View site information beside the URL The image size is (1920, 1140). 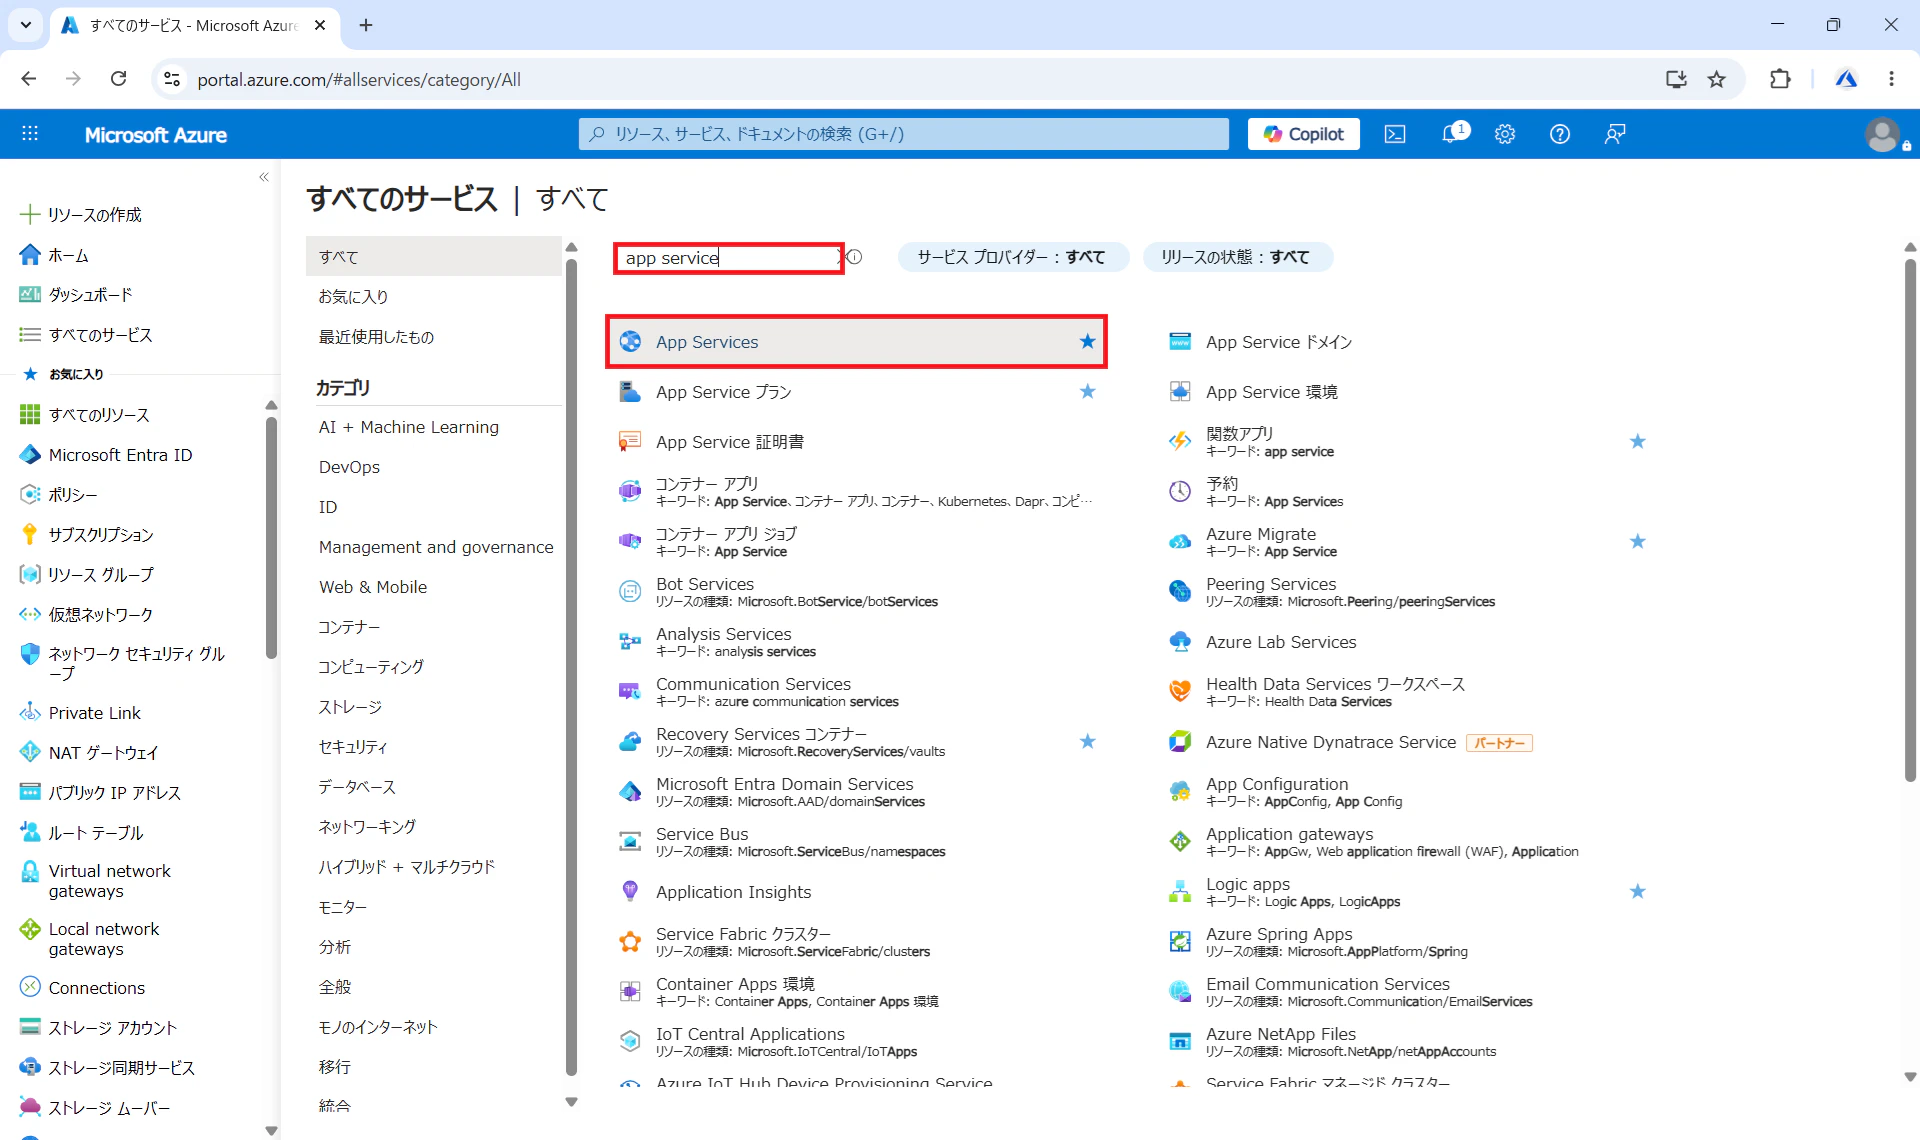tap(172, 79)
